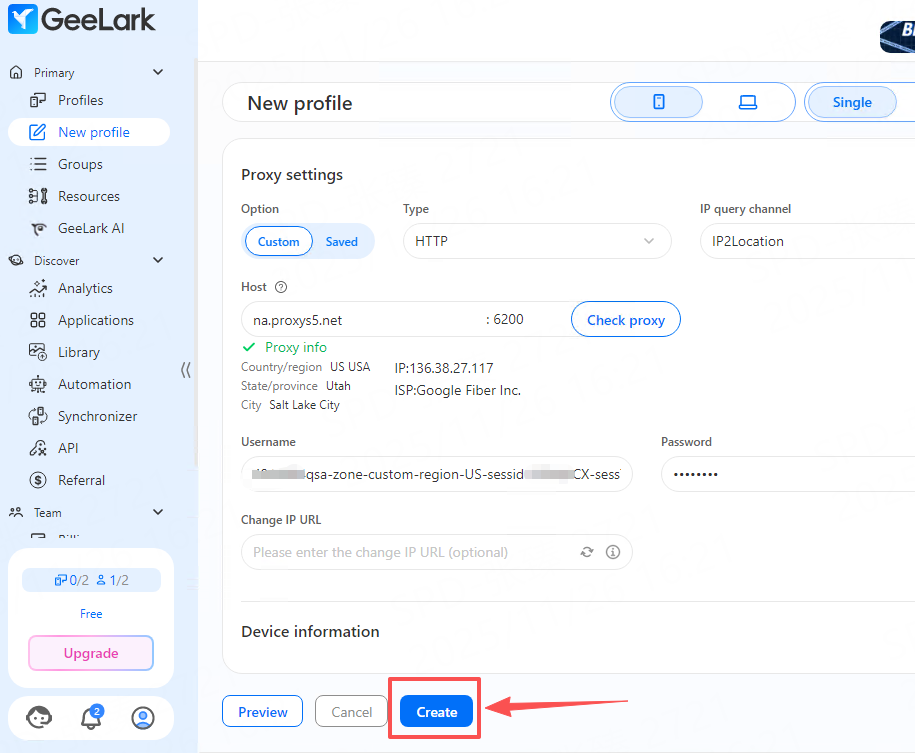
Task: Switch proxy option to Saved
Action: tap(341, 242)
